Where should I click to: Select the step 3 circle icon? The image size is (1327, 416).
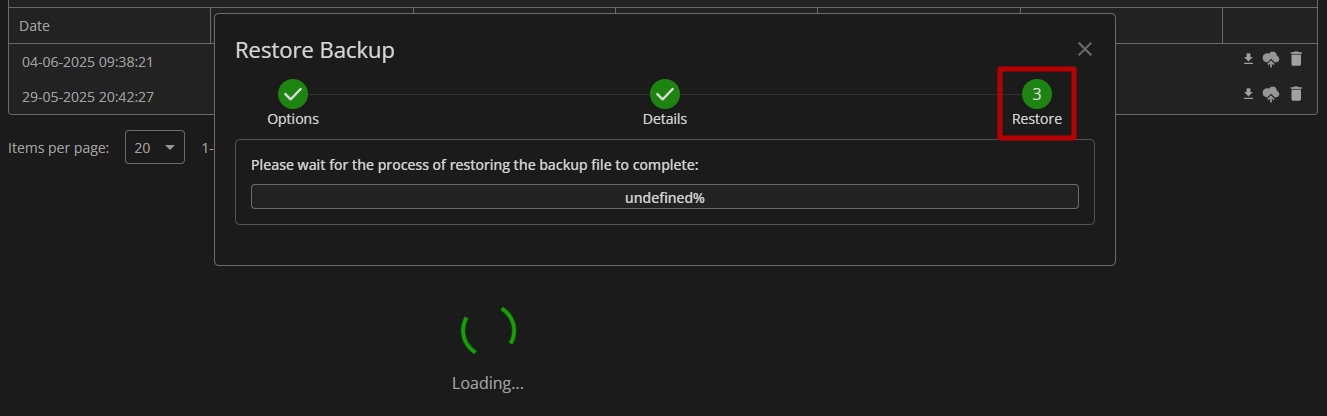(x=1037, y=94)
